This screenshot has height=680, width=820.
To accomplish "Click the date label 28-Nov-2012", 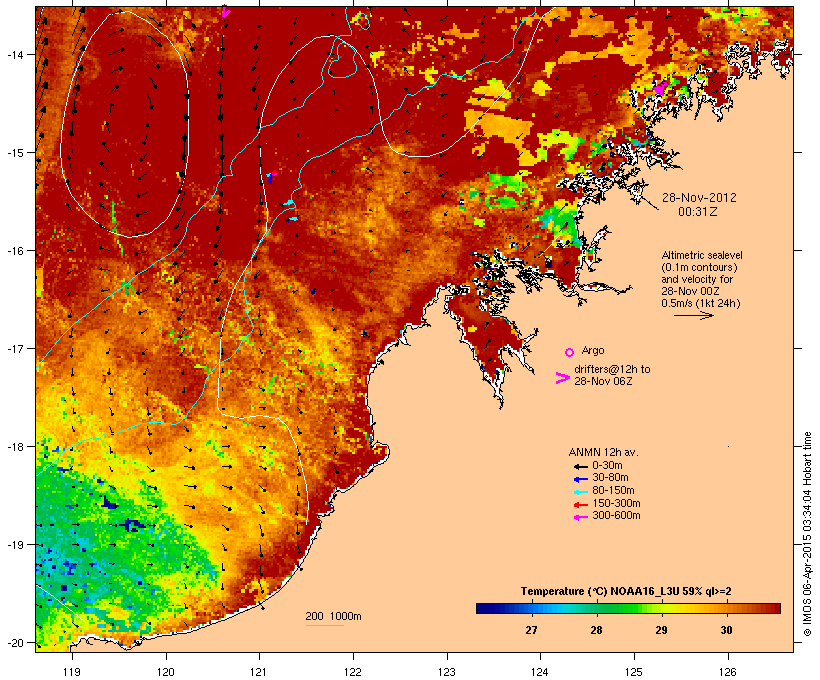I will tap(699, 198).
